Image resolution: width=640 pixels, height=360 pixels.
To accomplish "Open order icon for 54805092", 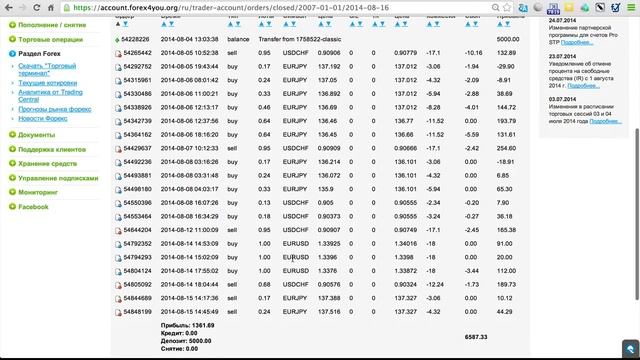I will 118,285.
